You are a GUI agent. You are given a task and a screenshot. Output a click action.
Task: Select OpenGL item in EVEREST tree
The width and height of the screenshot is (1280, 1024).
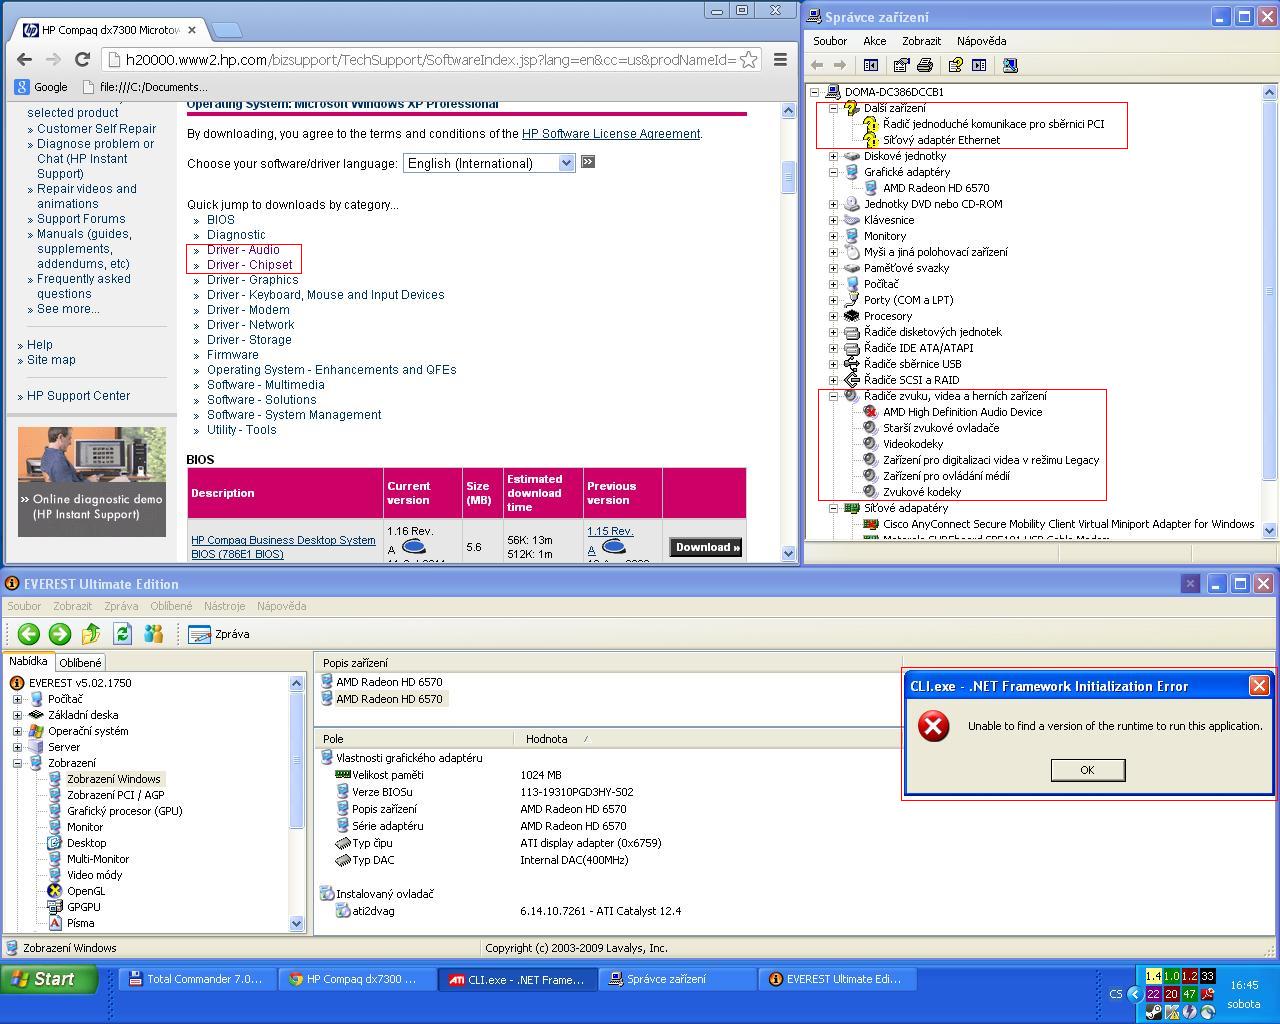(x=86, y=891)
